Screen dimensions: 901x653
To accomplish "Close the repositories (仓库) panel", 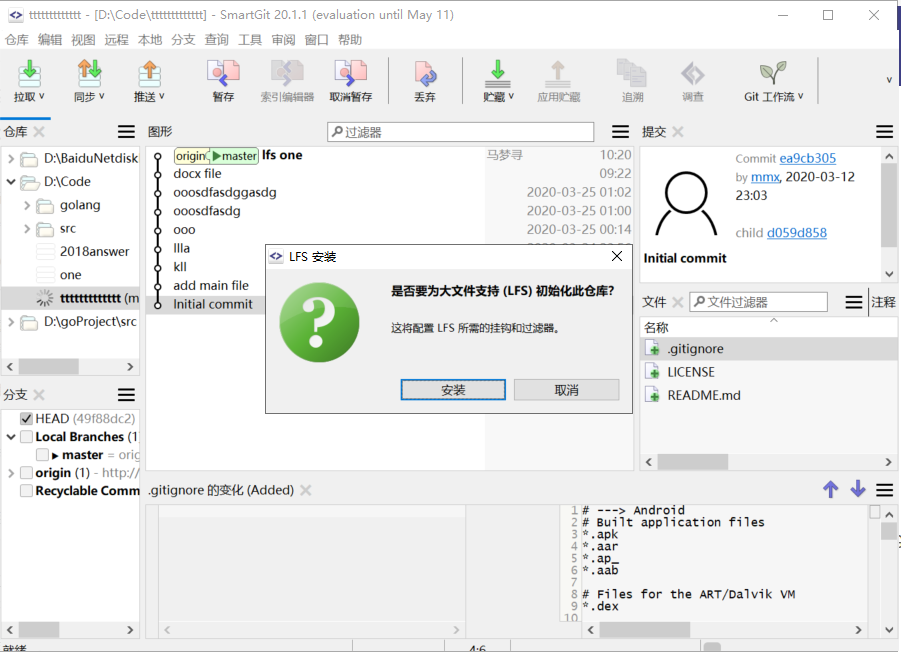I will click(38, 132).
